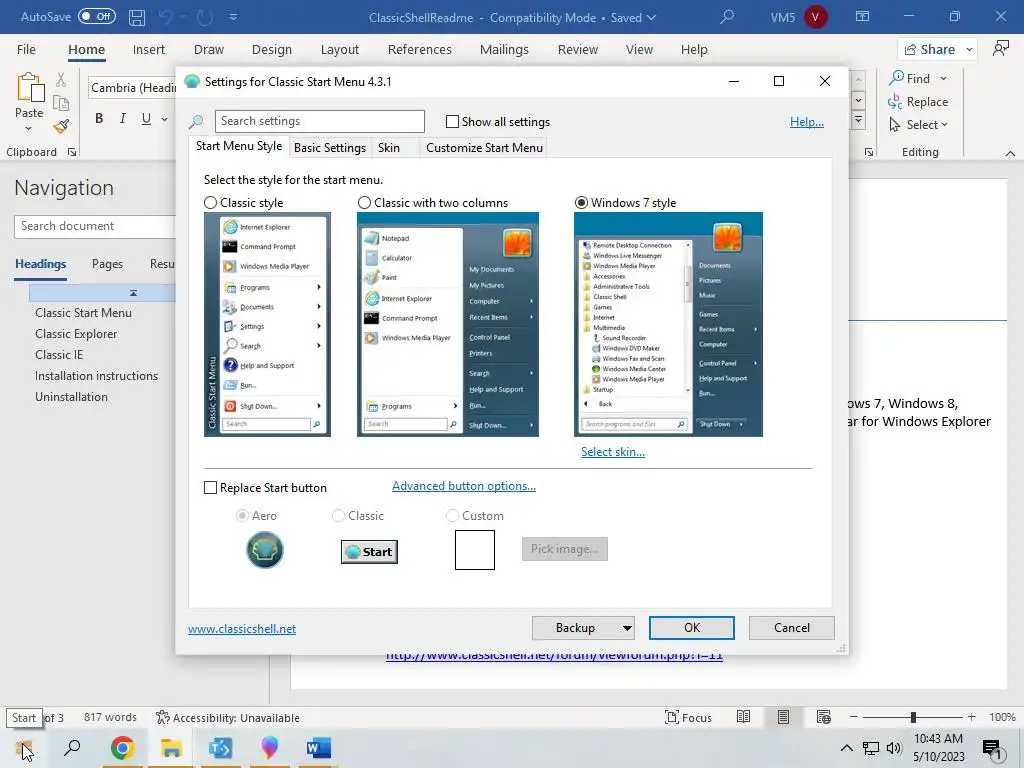
Task: Collapse the Word ribbon with chevron
Action: pos(1010,153)
